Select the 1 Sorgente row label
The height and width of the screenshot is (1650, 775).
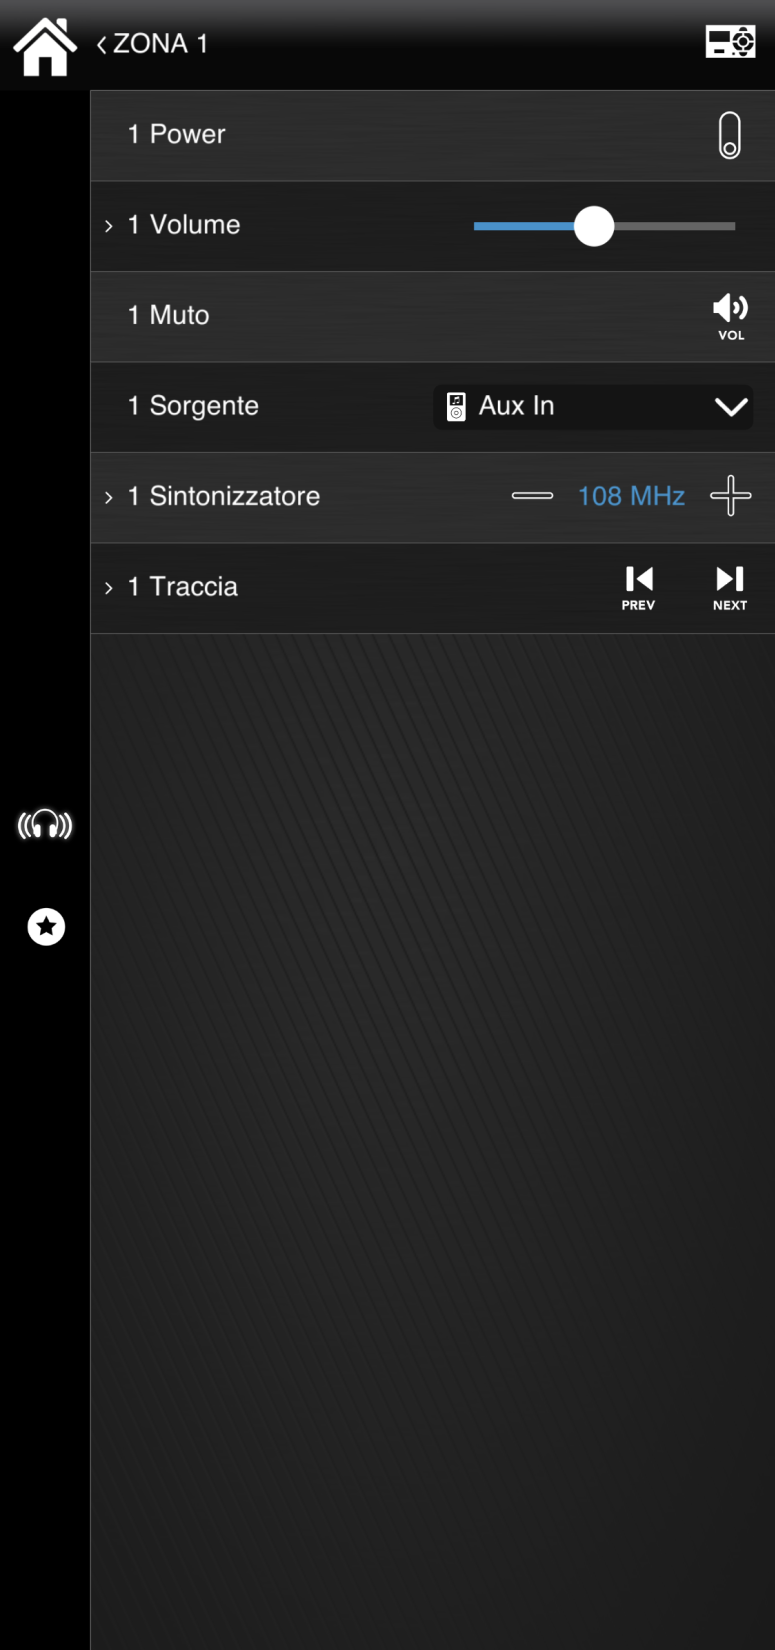[193, 406]
